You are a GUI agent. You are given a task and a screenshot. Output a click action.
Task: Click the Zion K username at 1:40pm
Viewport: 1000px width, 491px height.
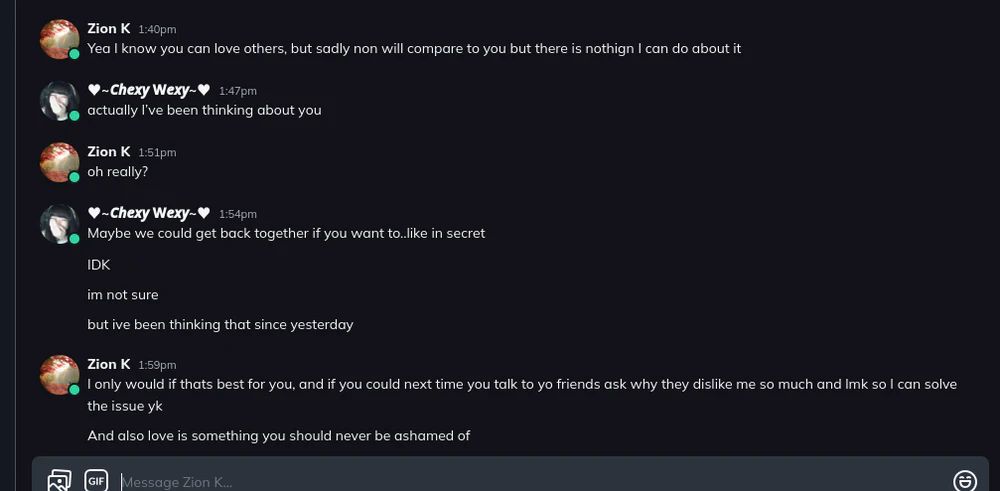point(109,29)
